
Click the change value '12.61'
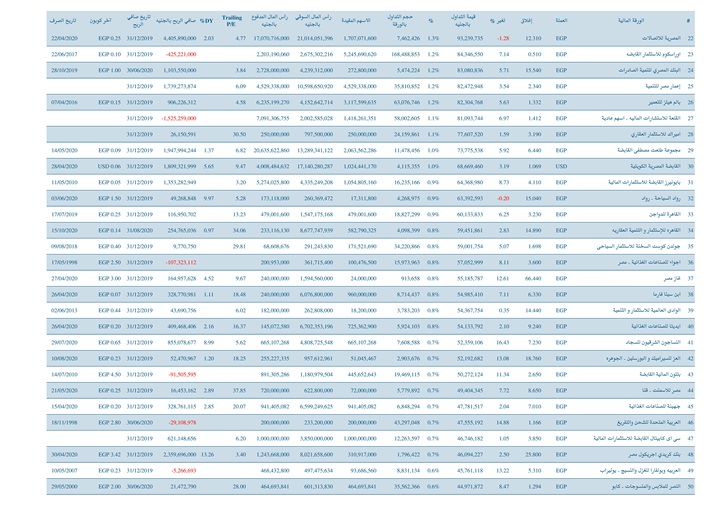(503, 279)
